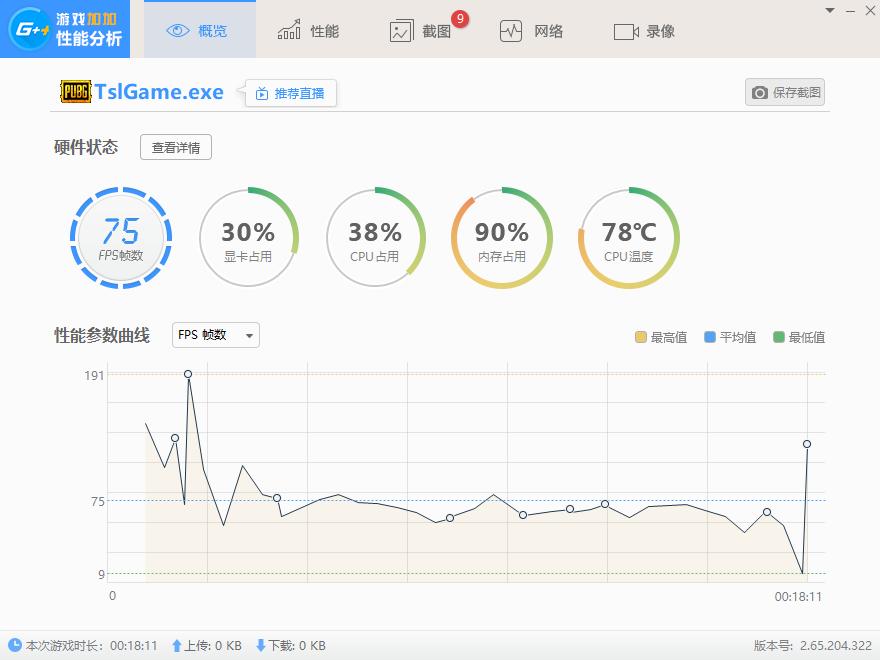The width and height of the screenshot is (880, 660).
Task: Expand the 推荐直播 streaming option
Action: 290,92
